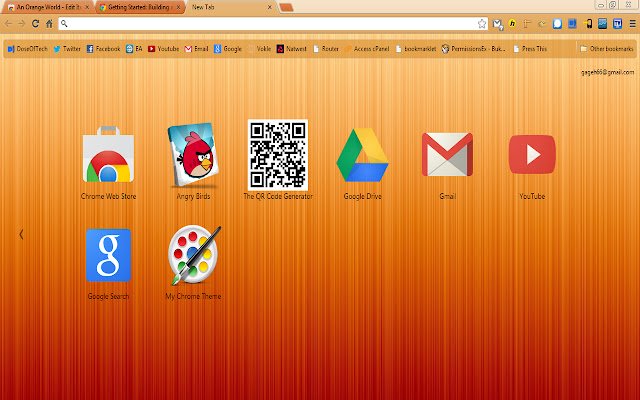Open the Facebook bookmark
The width and height of the screenshot is (640, 400).
tap(103, 49)
